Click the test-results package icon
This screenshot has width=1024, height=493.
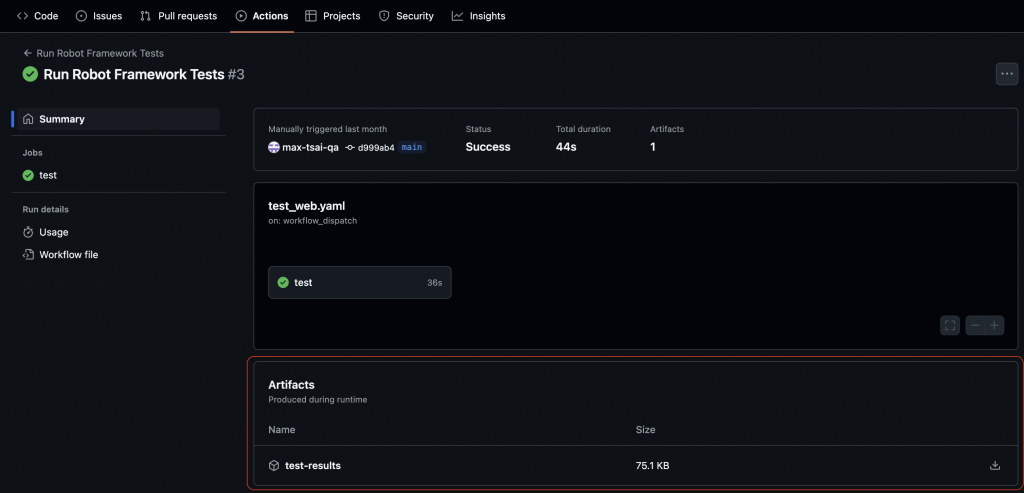[x=274, y=466]
